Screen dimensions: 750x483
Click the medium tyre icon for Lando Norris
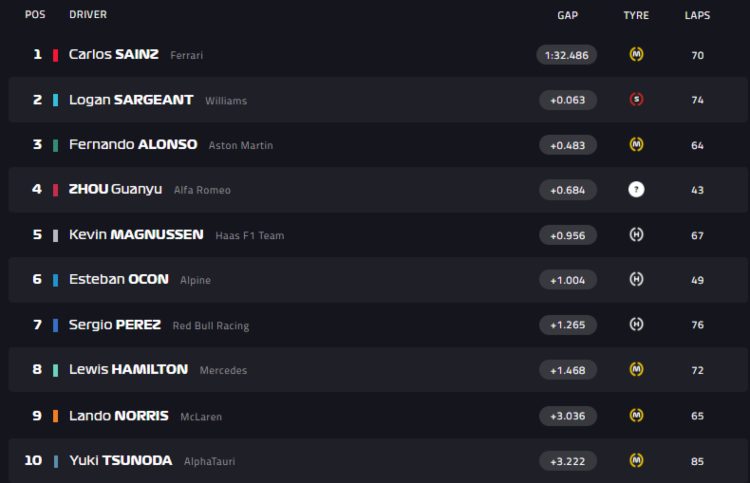[x=636, y=416]
